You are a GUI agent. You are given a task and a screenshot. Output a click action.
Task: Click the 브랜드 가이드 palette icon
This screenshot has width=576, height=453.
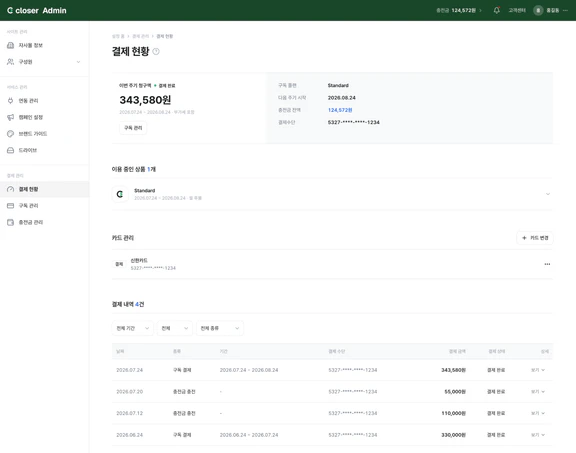(10, 134)
